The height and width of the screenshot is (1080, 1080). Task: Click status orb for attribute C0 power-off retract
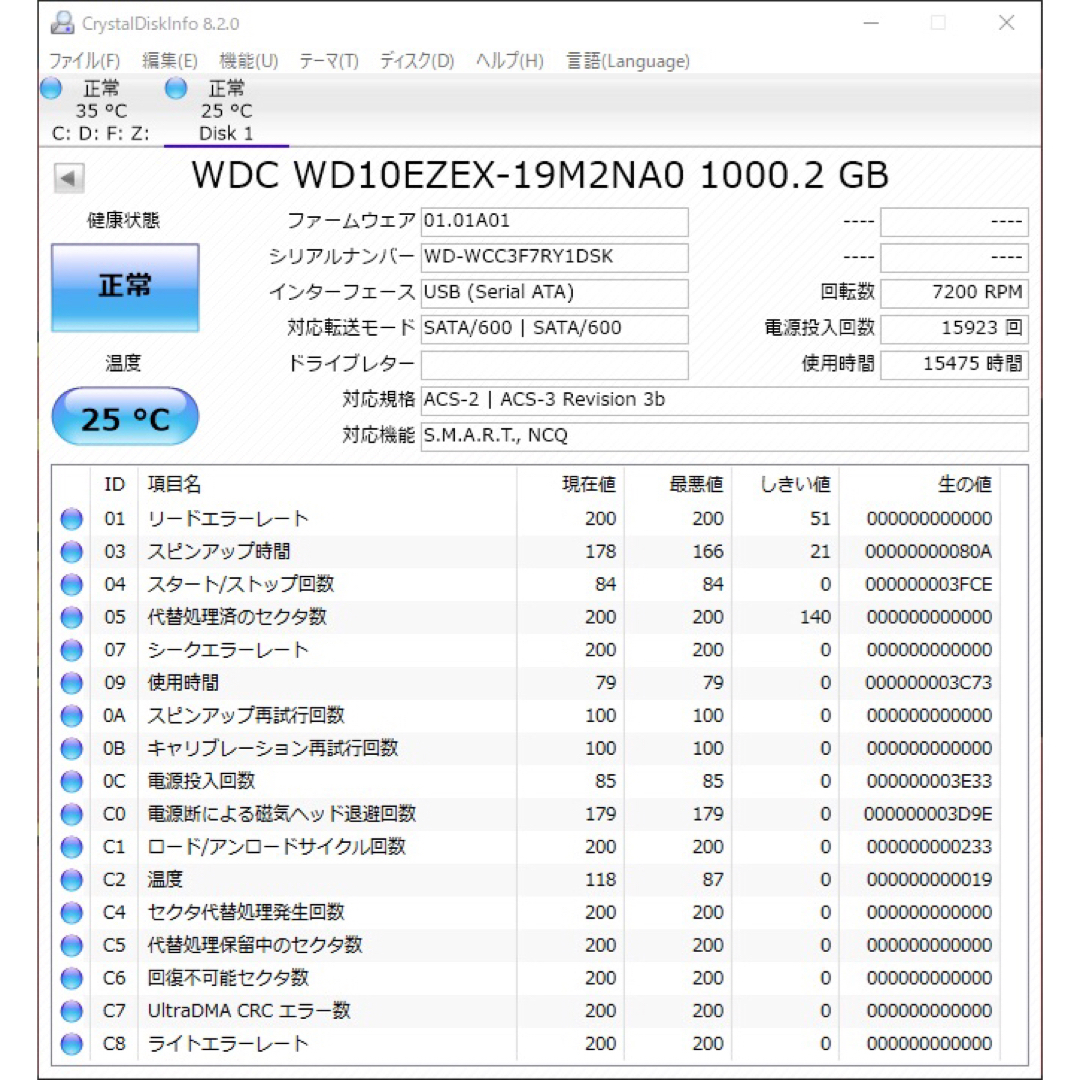tap(72, 814)
